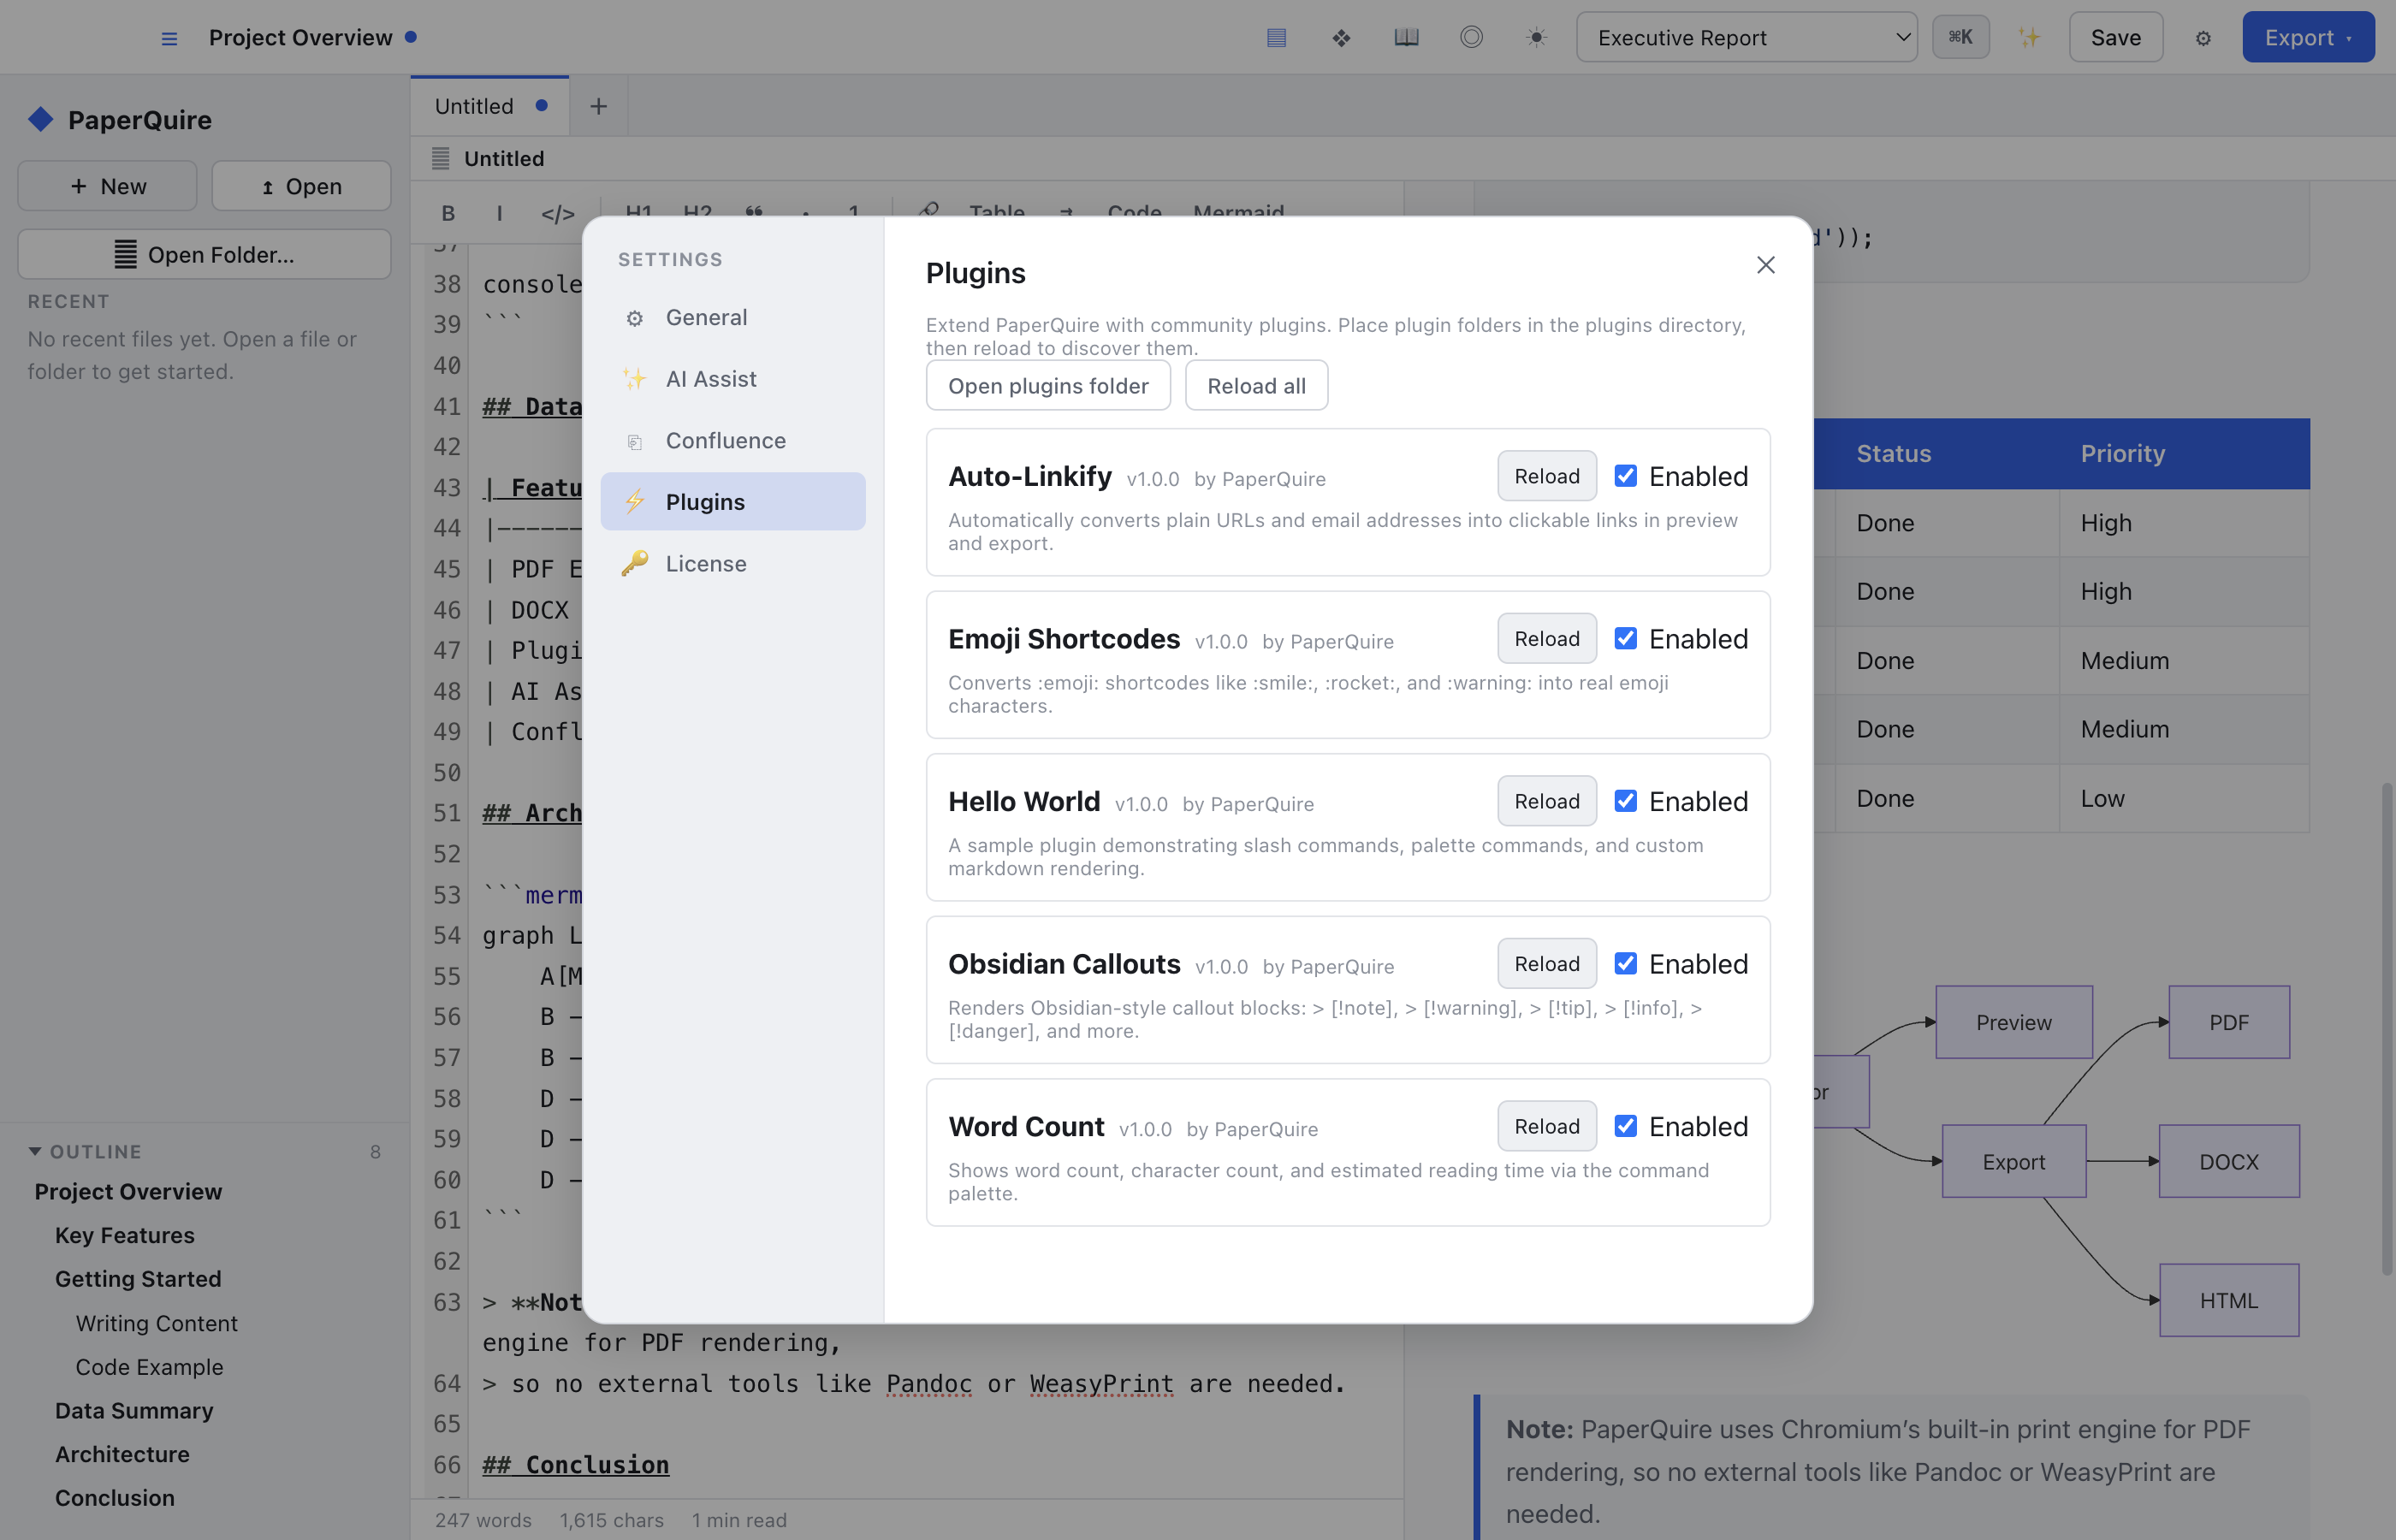
Task: Click the circular focus mode icon
Action: pyautogui.click(x=1471, y=38)
